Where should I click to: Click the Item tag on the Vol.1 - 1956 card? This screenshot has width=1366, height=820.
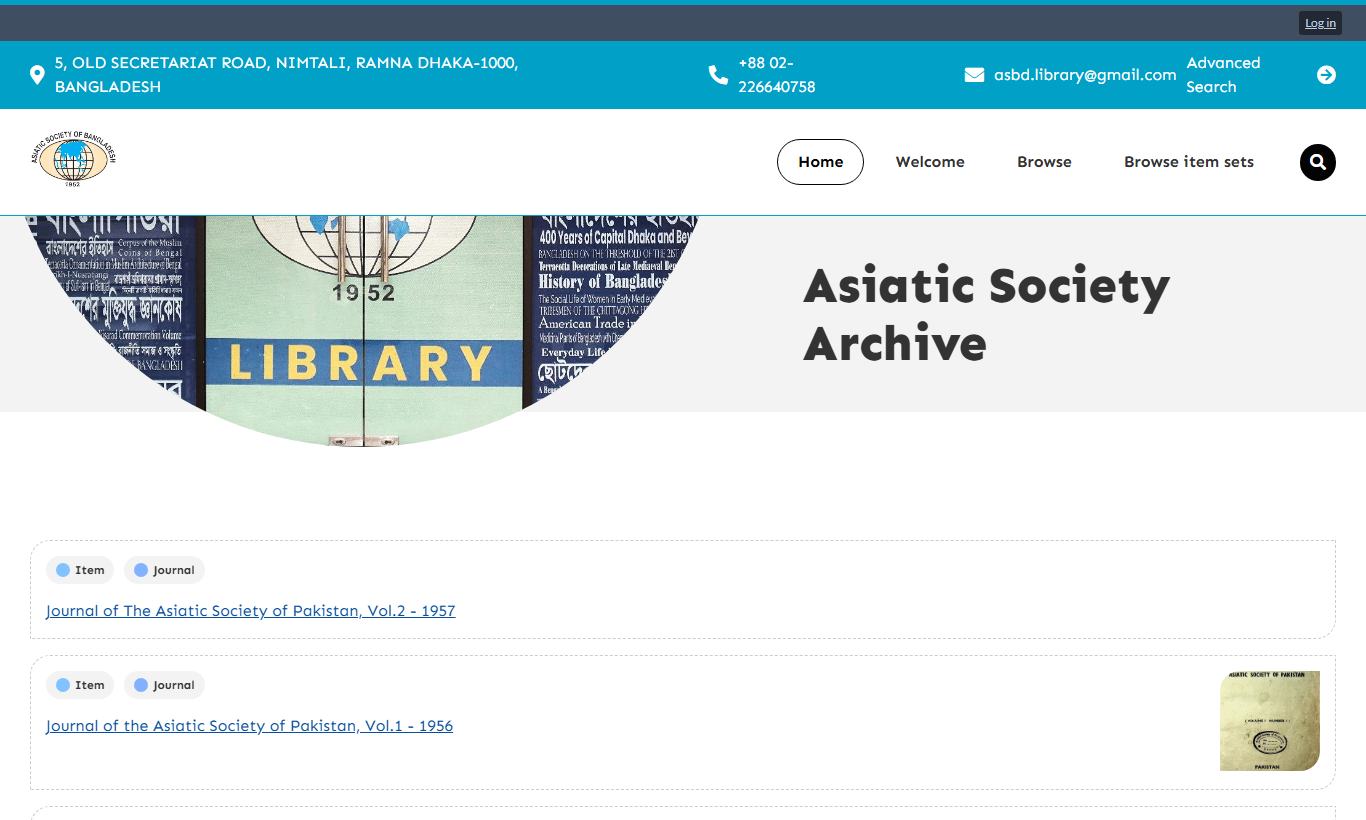point(80,685)
